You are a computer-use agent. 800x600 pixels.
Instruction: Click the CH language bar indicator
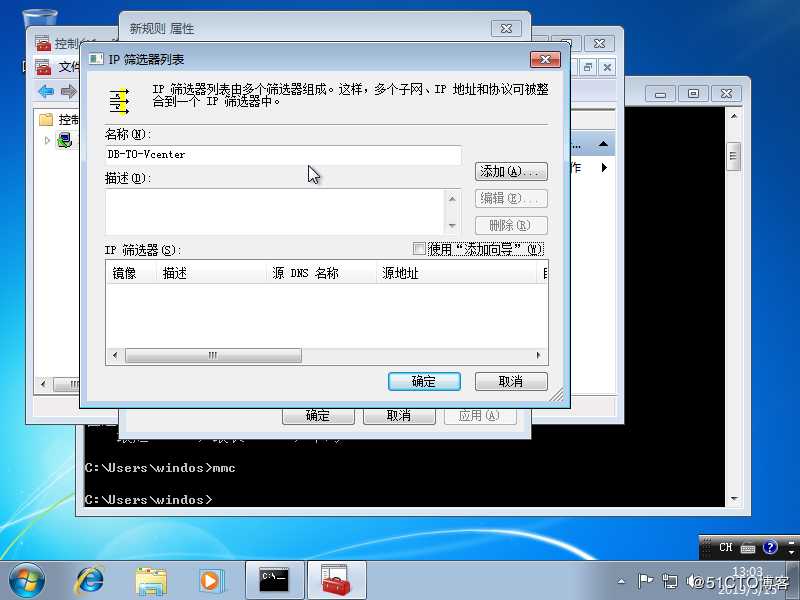(x=726, y=547)
